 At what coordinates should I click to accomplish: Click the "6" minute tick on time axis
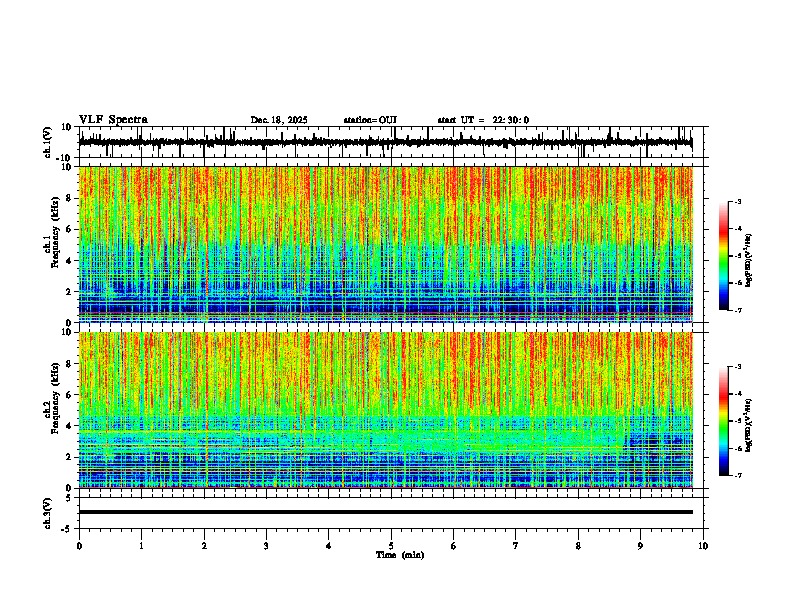point(454,546)
